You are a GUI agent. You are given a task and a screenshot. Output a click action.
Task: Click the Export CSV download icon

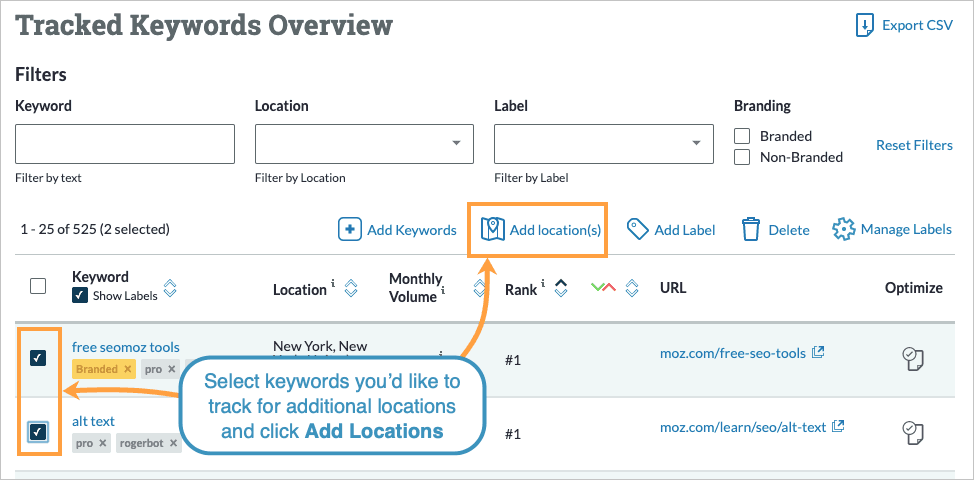tap(866, 25)
